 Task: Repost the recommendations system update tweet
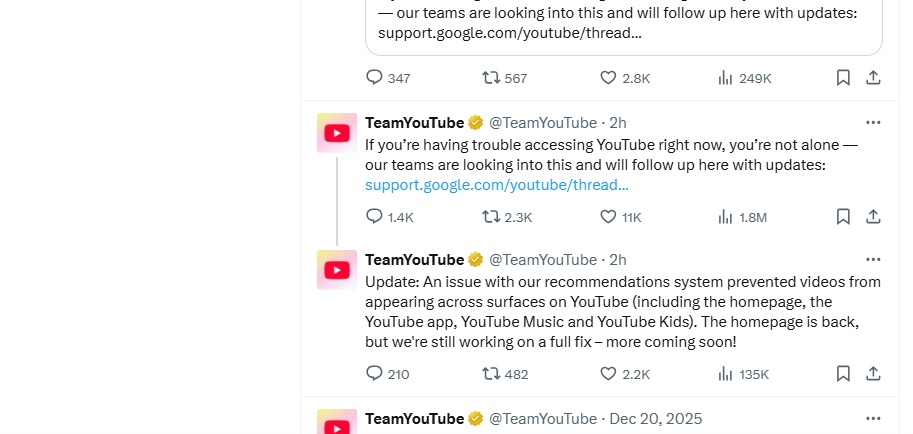[x=491, y=374]
